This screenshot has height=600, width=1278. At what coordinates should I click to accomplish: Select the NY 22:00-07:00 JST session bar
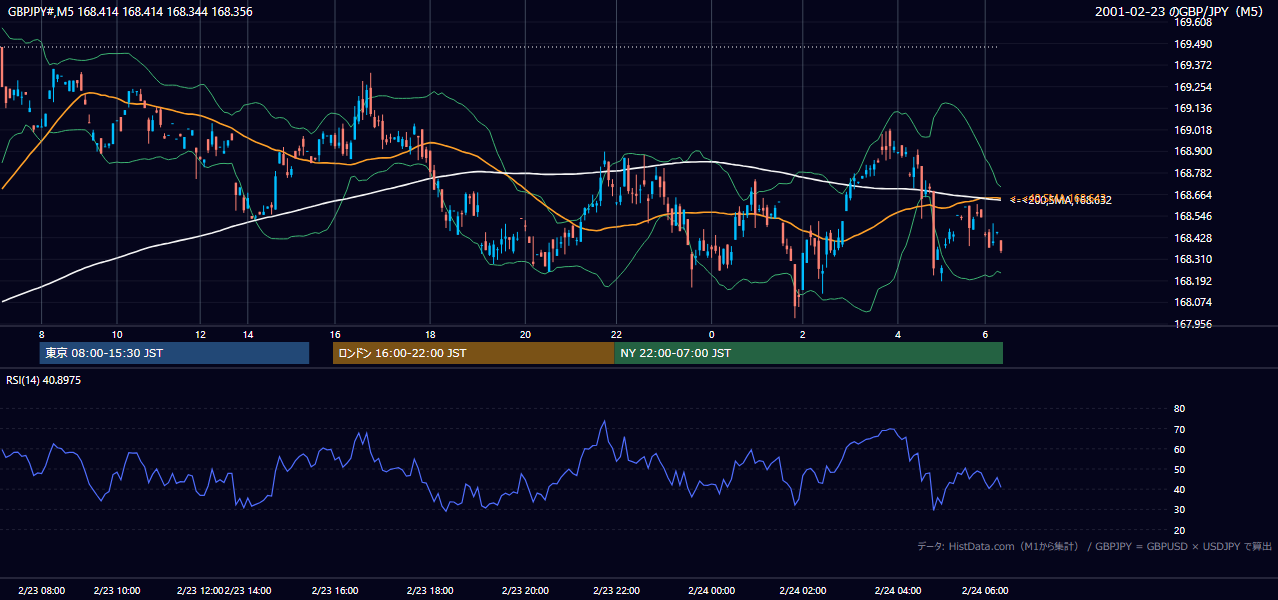[x=808, y=353]
